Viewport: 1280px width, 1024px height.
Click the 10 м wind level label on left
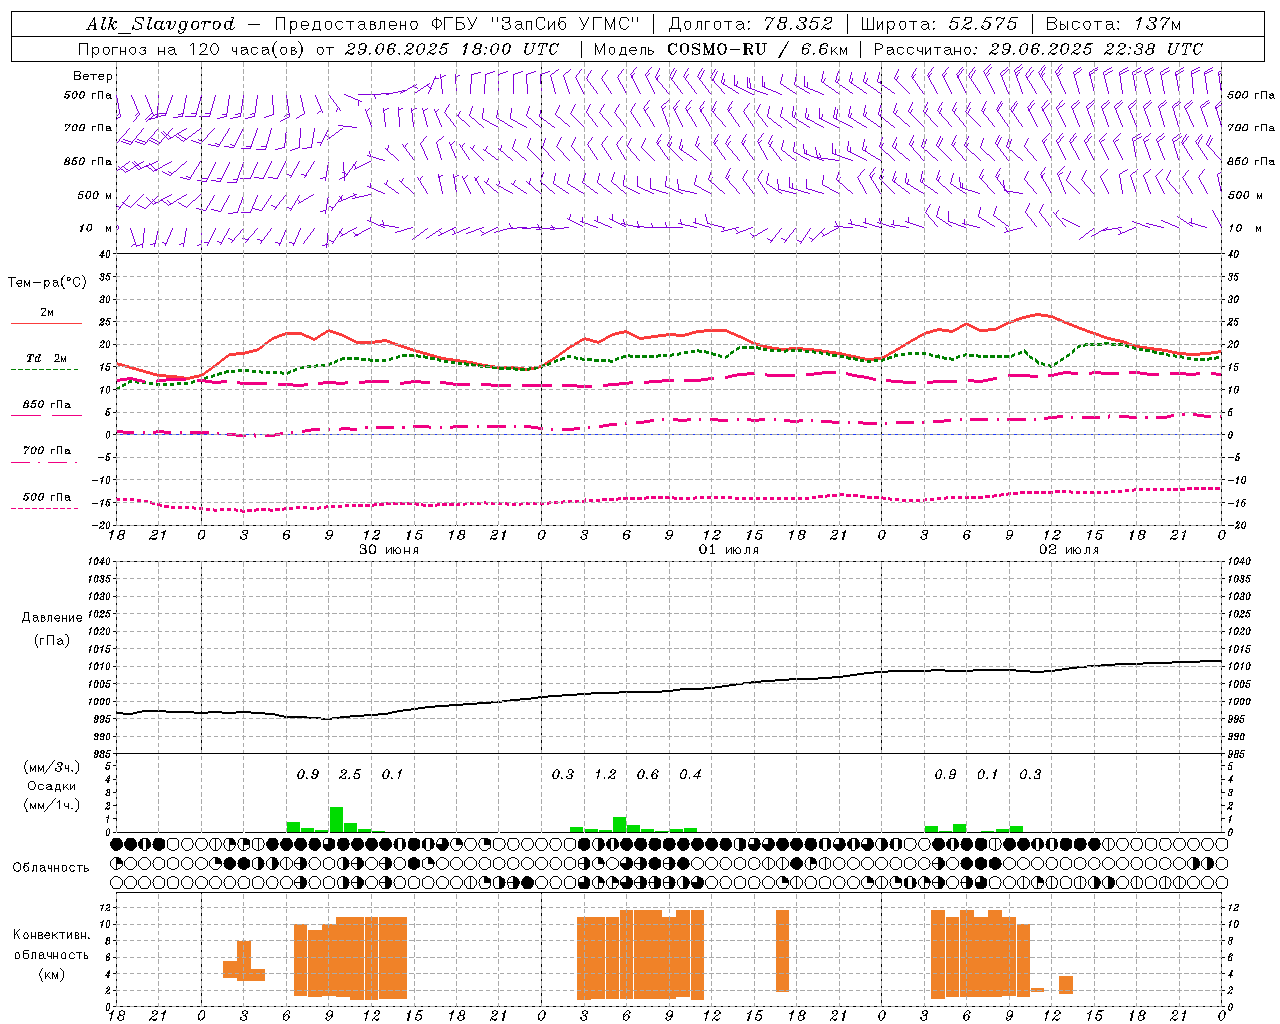[x=97, y=228]
